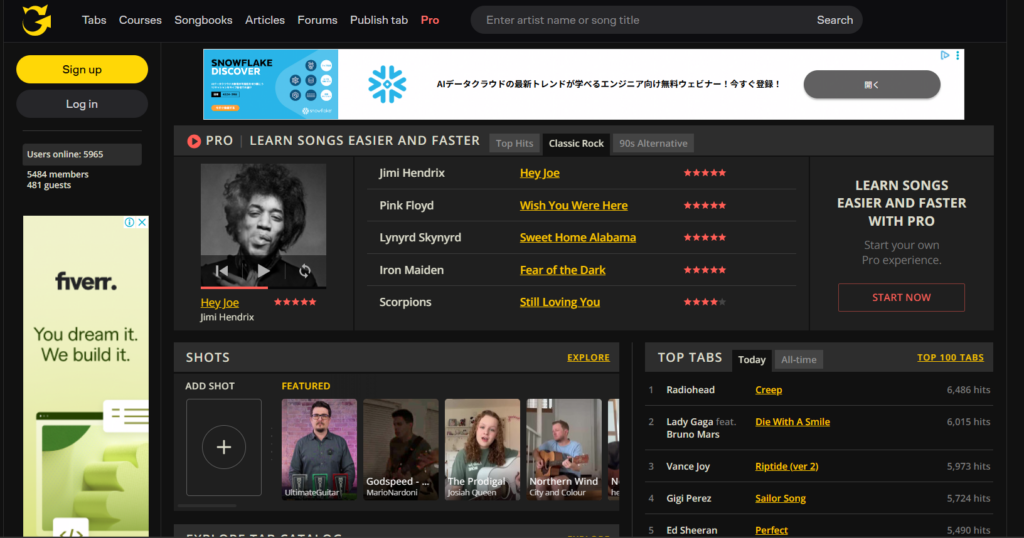The height and width of the screenshot is (538, 1024).
Task: Close the Fiverr ad with X icon
Action: tap(142, 223)
